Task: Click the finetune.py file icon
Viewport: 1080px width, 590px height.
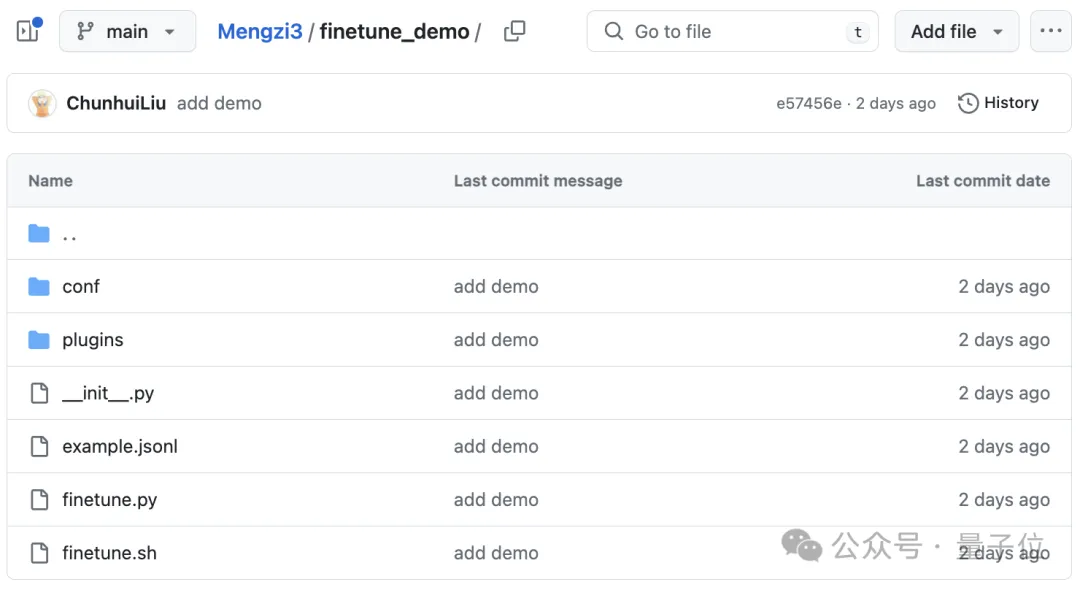Action: 39,500
